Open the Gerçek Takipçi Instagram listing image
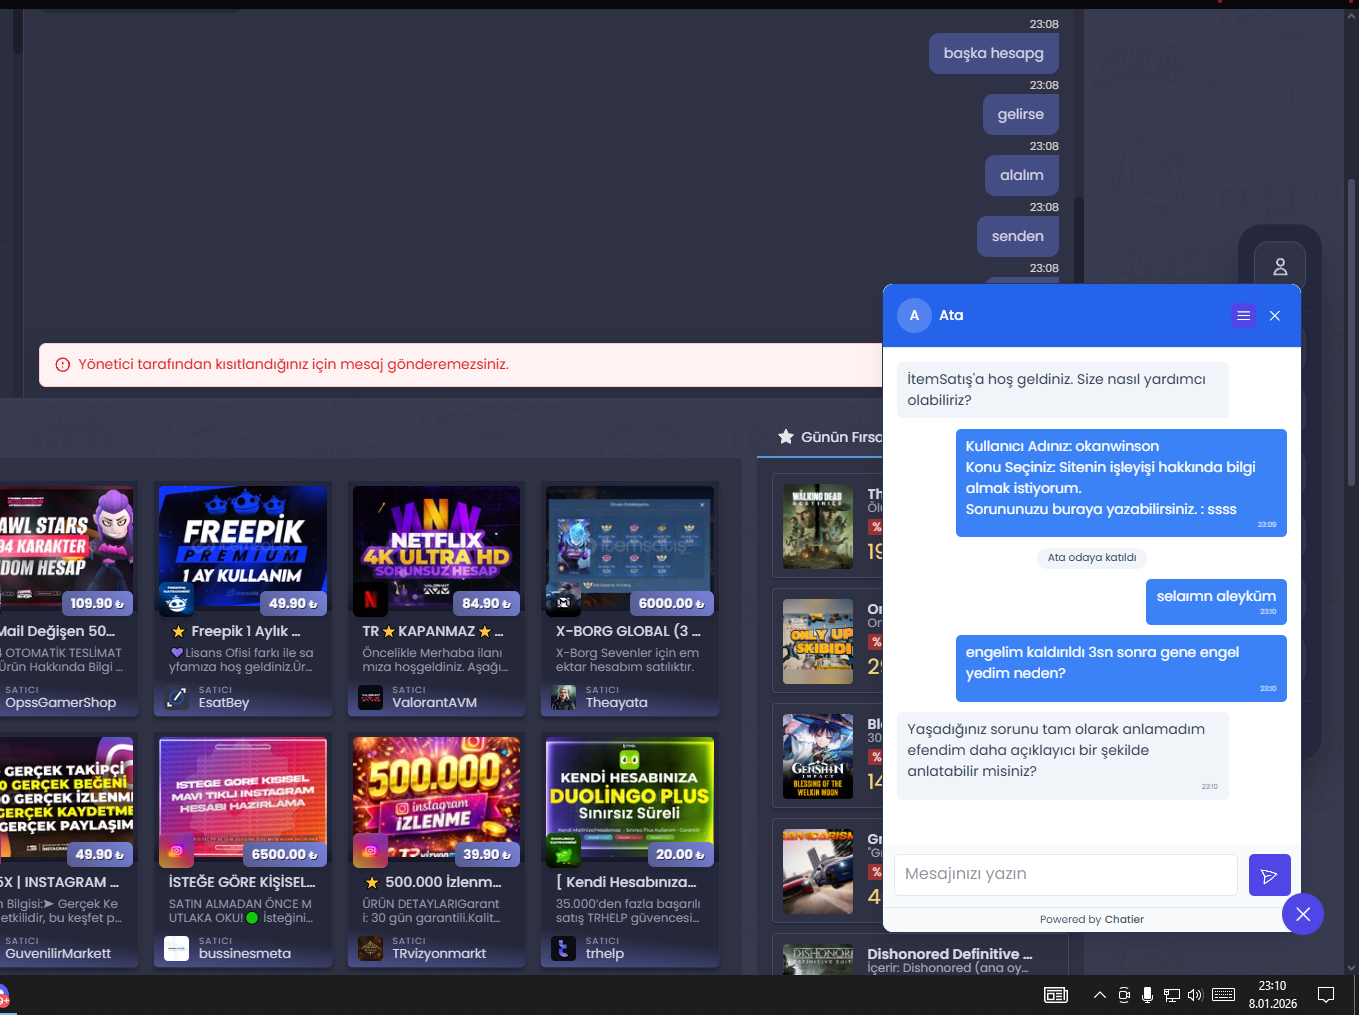Viewport: 1359px width, 1015px height. 66,797
